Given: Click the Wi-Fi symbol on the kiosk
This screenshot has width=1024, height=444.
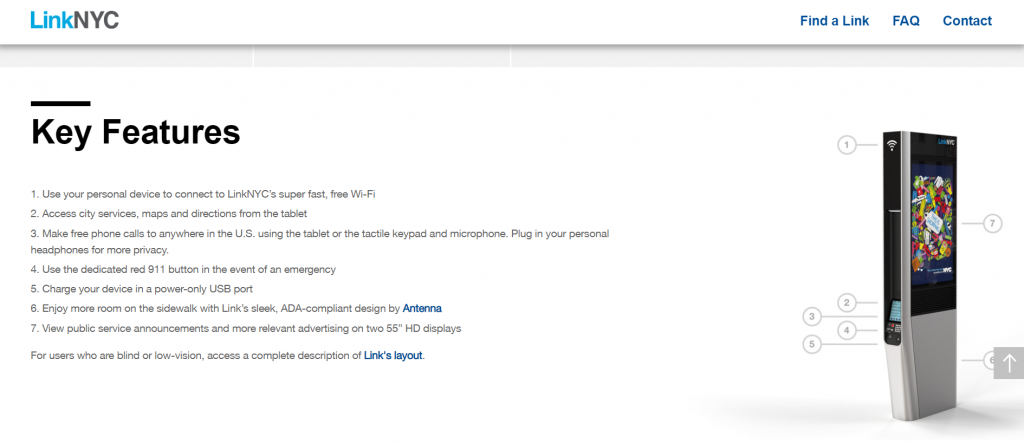Looking at the screenshot, I should click(x=890, y=145).
